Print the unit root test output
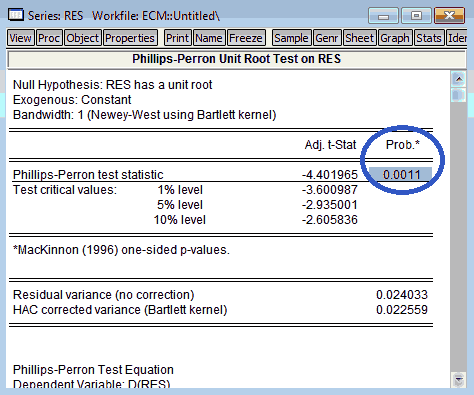The height and width of the screenshot is (395, 474). pos(178,38)
